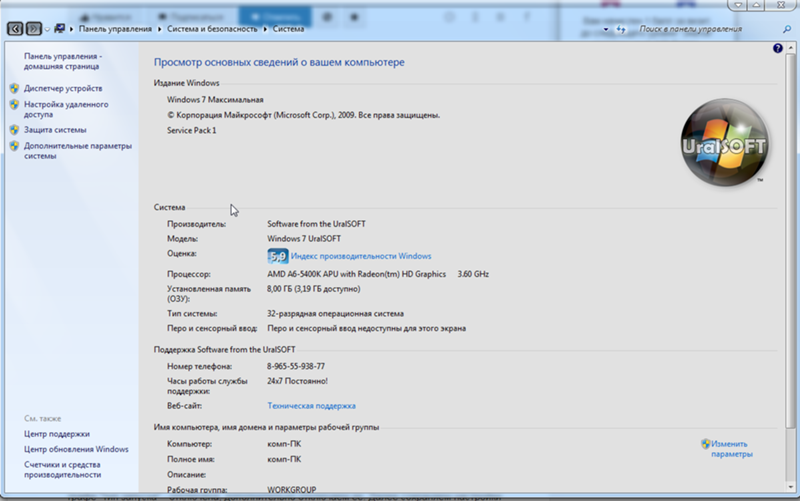Open the address bar history dropdown
Screen dimensions: 800x501
point(606,30)
